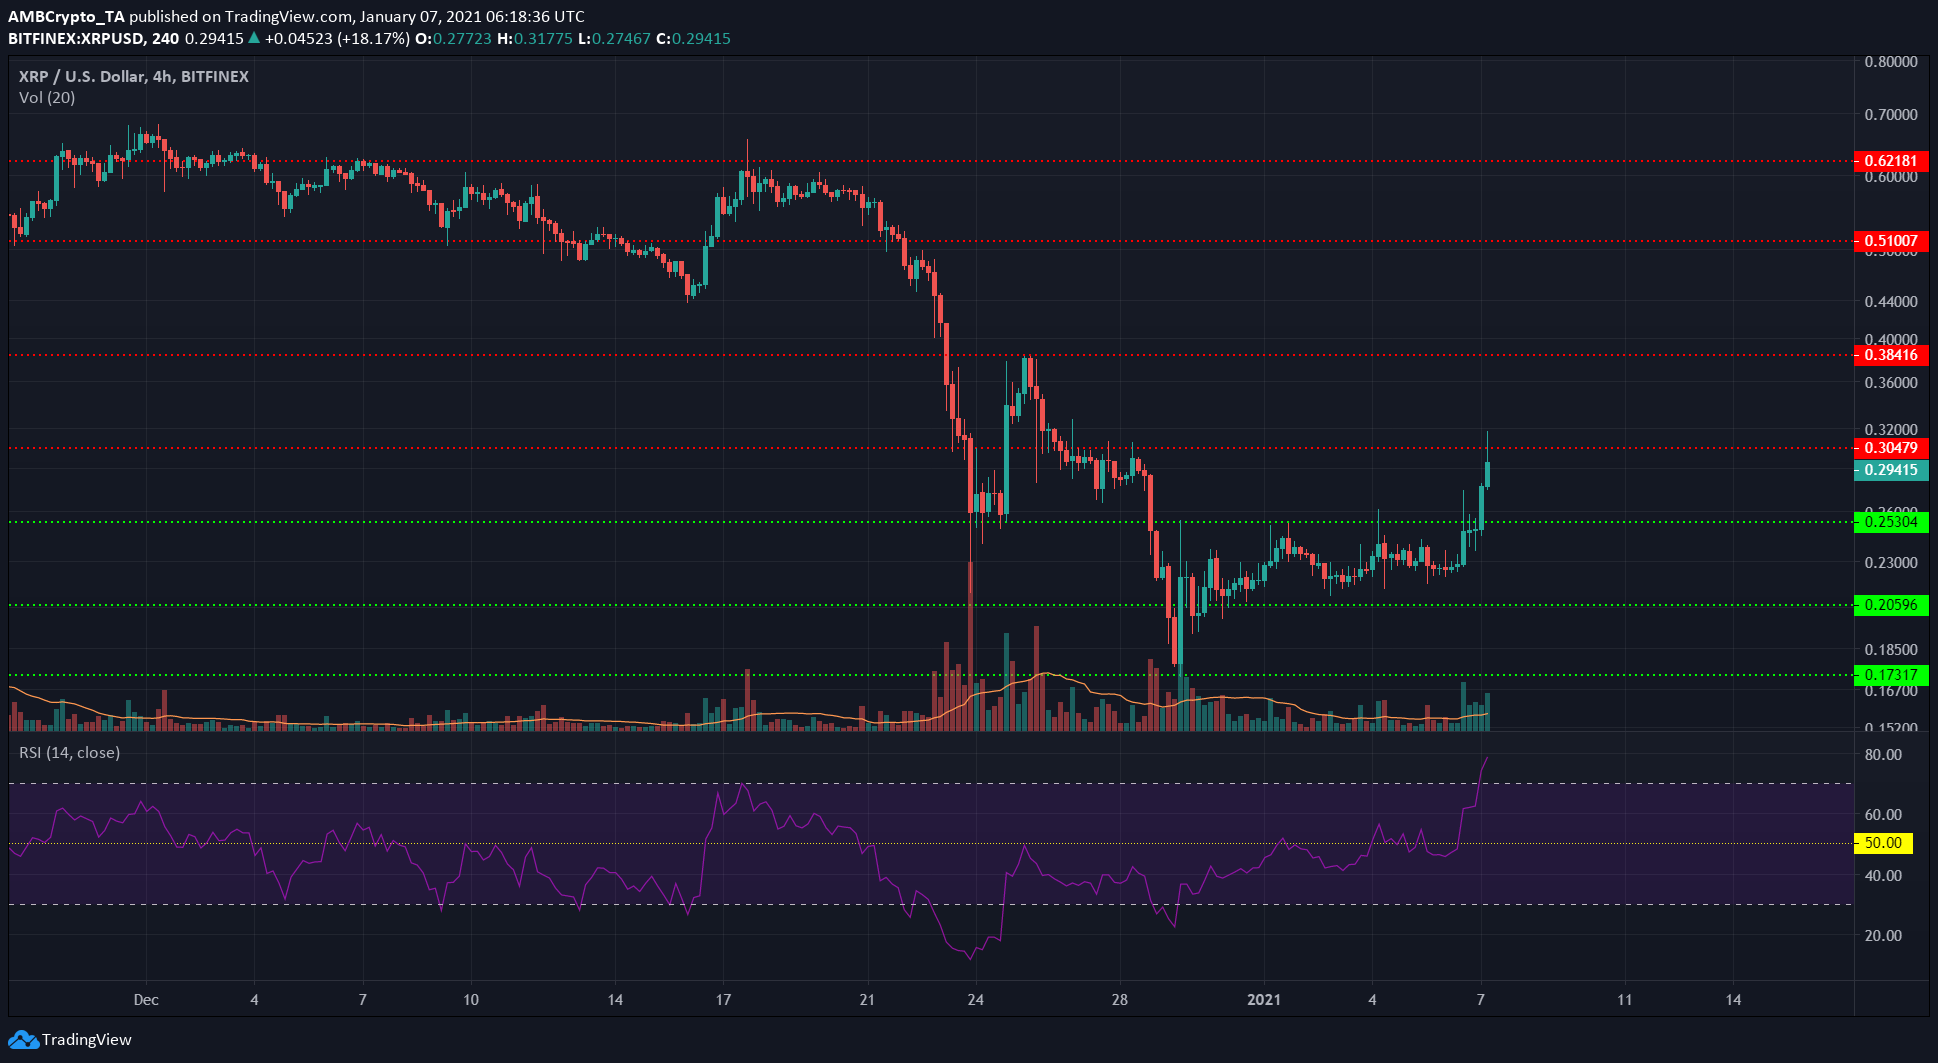Viewport: 1938px width, 1063px height.
Task: Click the RSI 20.00 axis tick
Action: (x=1883, y=935)
